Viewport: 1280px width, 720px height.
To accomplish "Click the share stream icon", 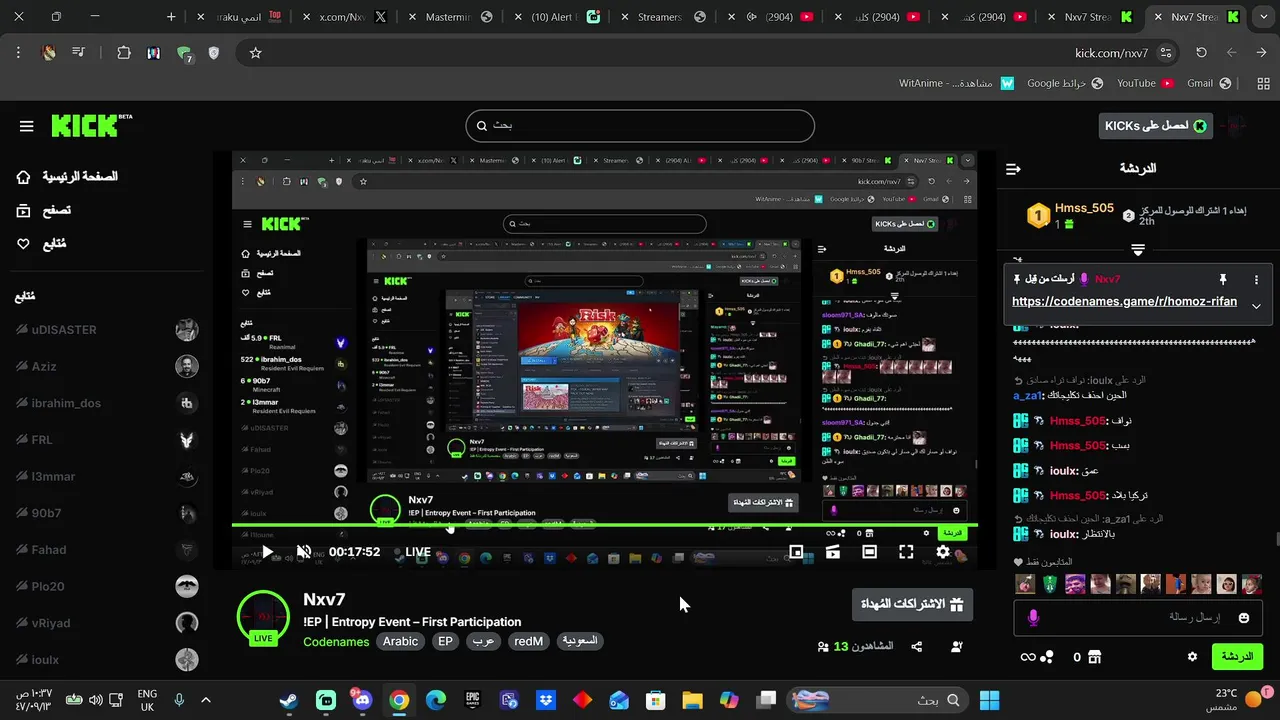I will [917, 647].
